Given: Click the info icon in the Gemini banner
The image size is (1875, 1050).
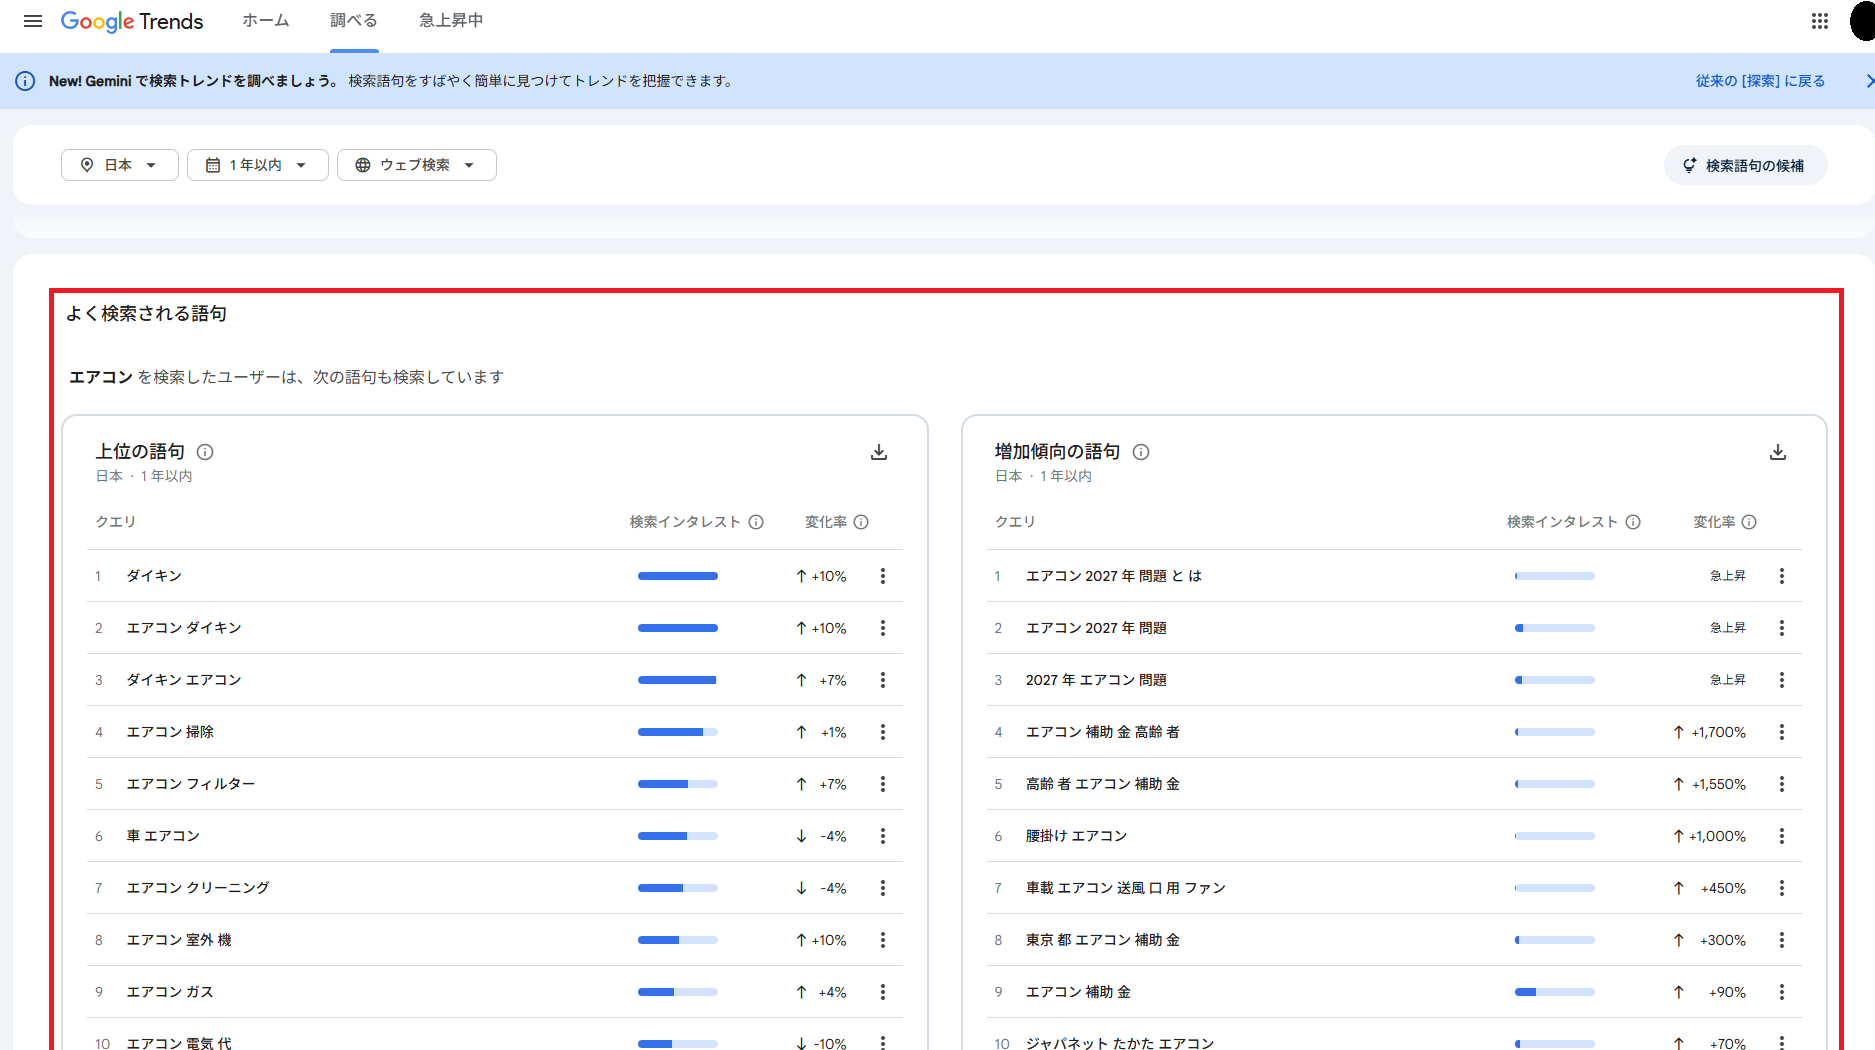Looking at the screenshot, I should click(25, 81).
